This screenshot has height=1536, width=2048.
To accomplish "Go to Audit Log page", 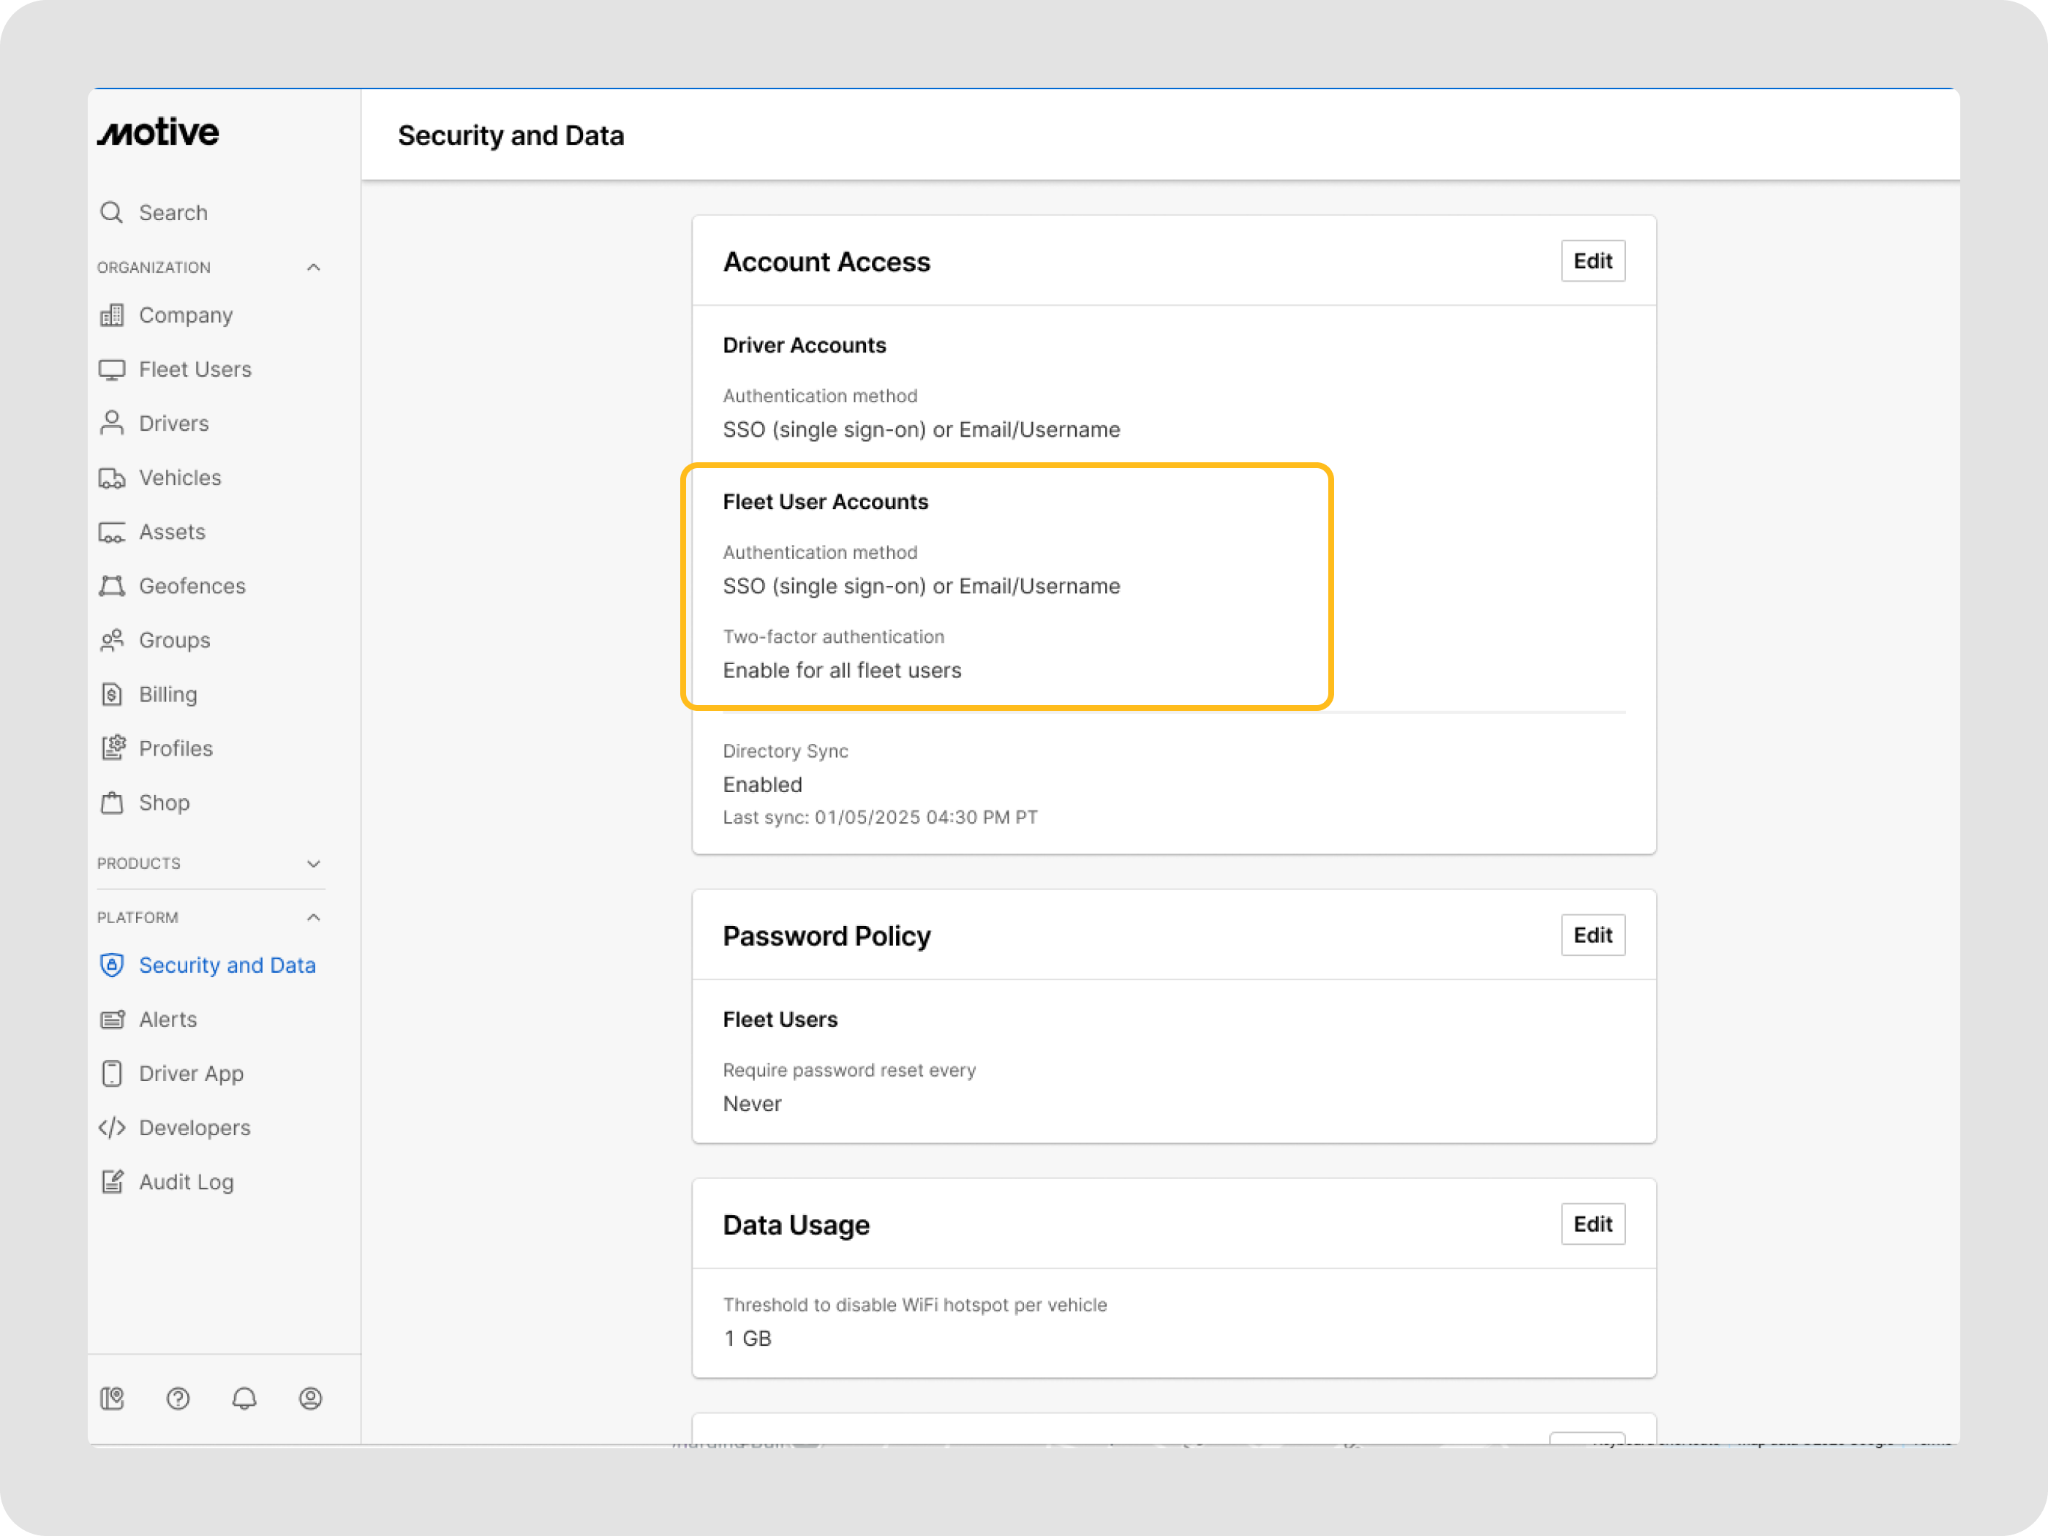I will (x=186, y=1182).
